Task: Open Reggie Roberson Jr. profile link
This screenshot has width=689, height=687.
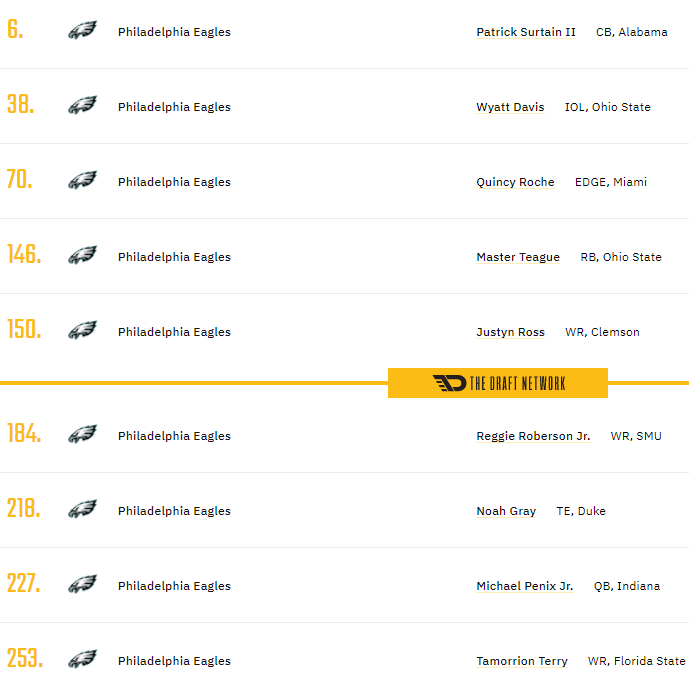Action: tap(533, 436)
